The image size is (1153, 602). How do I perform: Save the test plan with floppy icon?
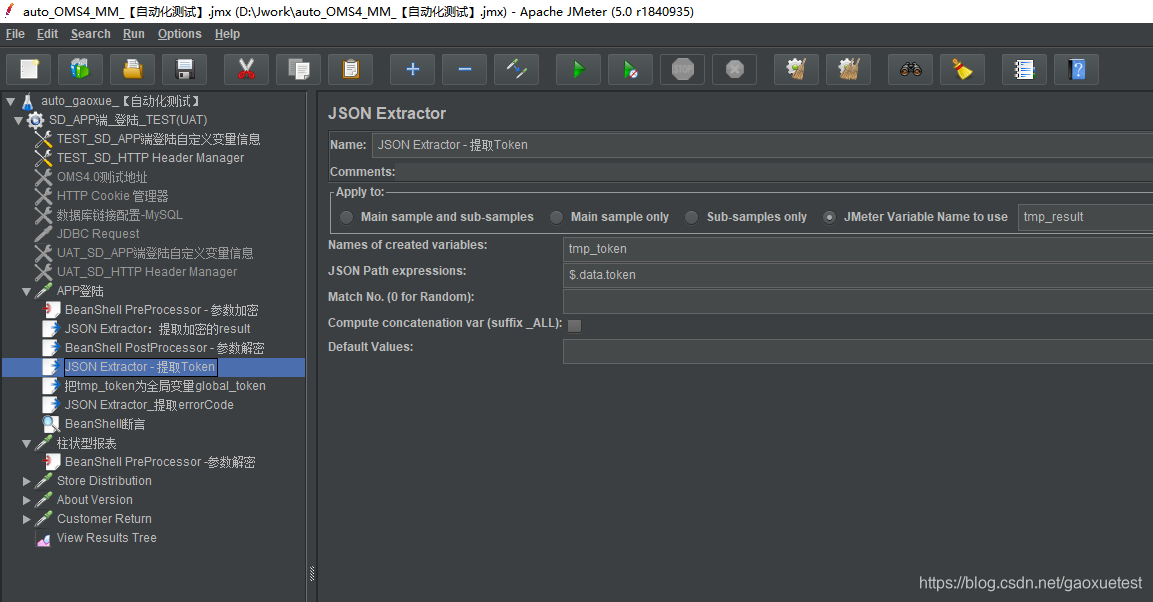[185, 70]
